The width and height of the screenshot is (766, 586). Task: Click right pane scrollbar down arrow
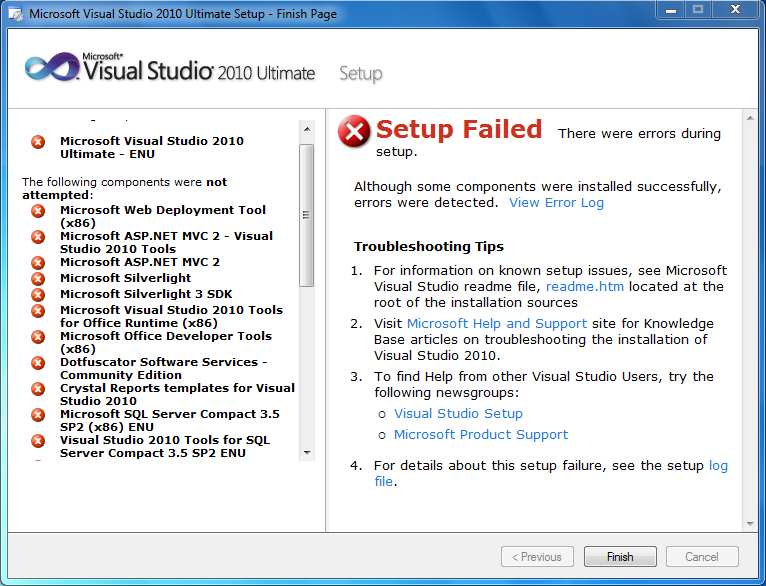point(750,524)
